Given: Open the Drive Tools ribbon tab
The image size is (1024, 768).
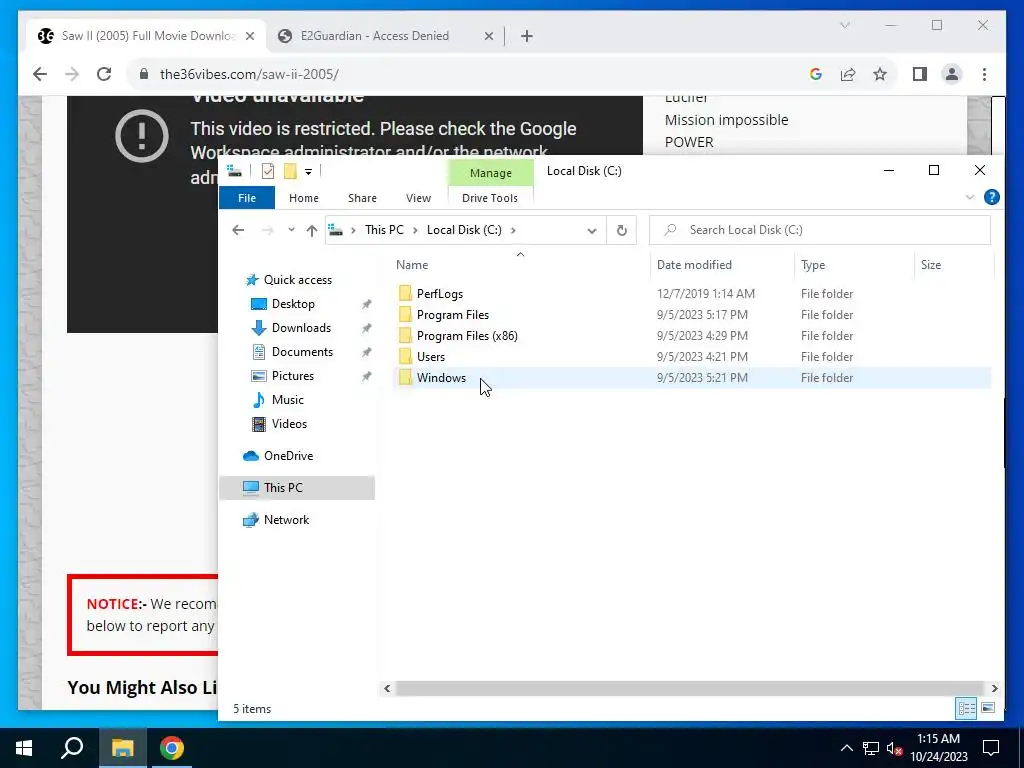Looking at the screenshot, I should [490, 198].
